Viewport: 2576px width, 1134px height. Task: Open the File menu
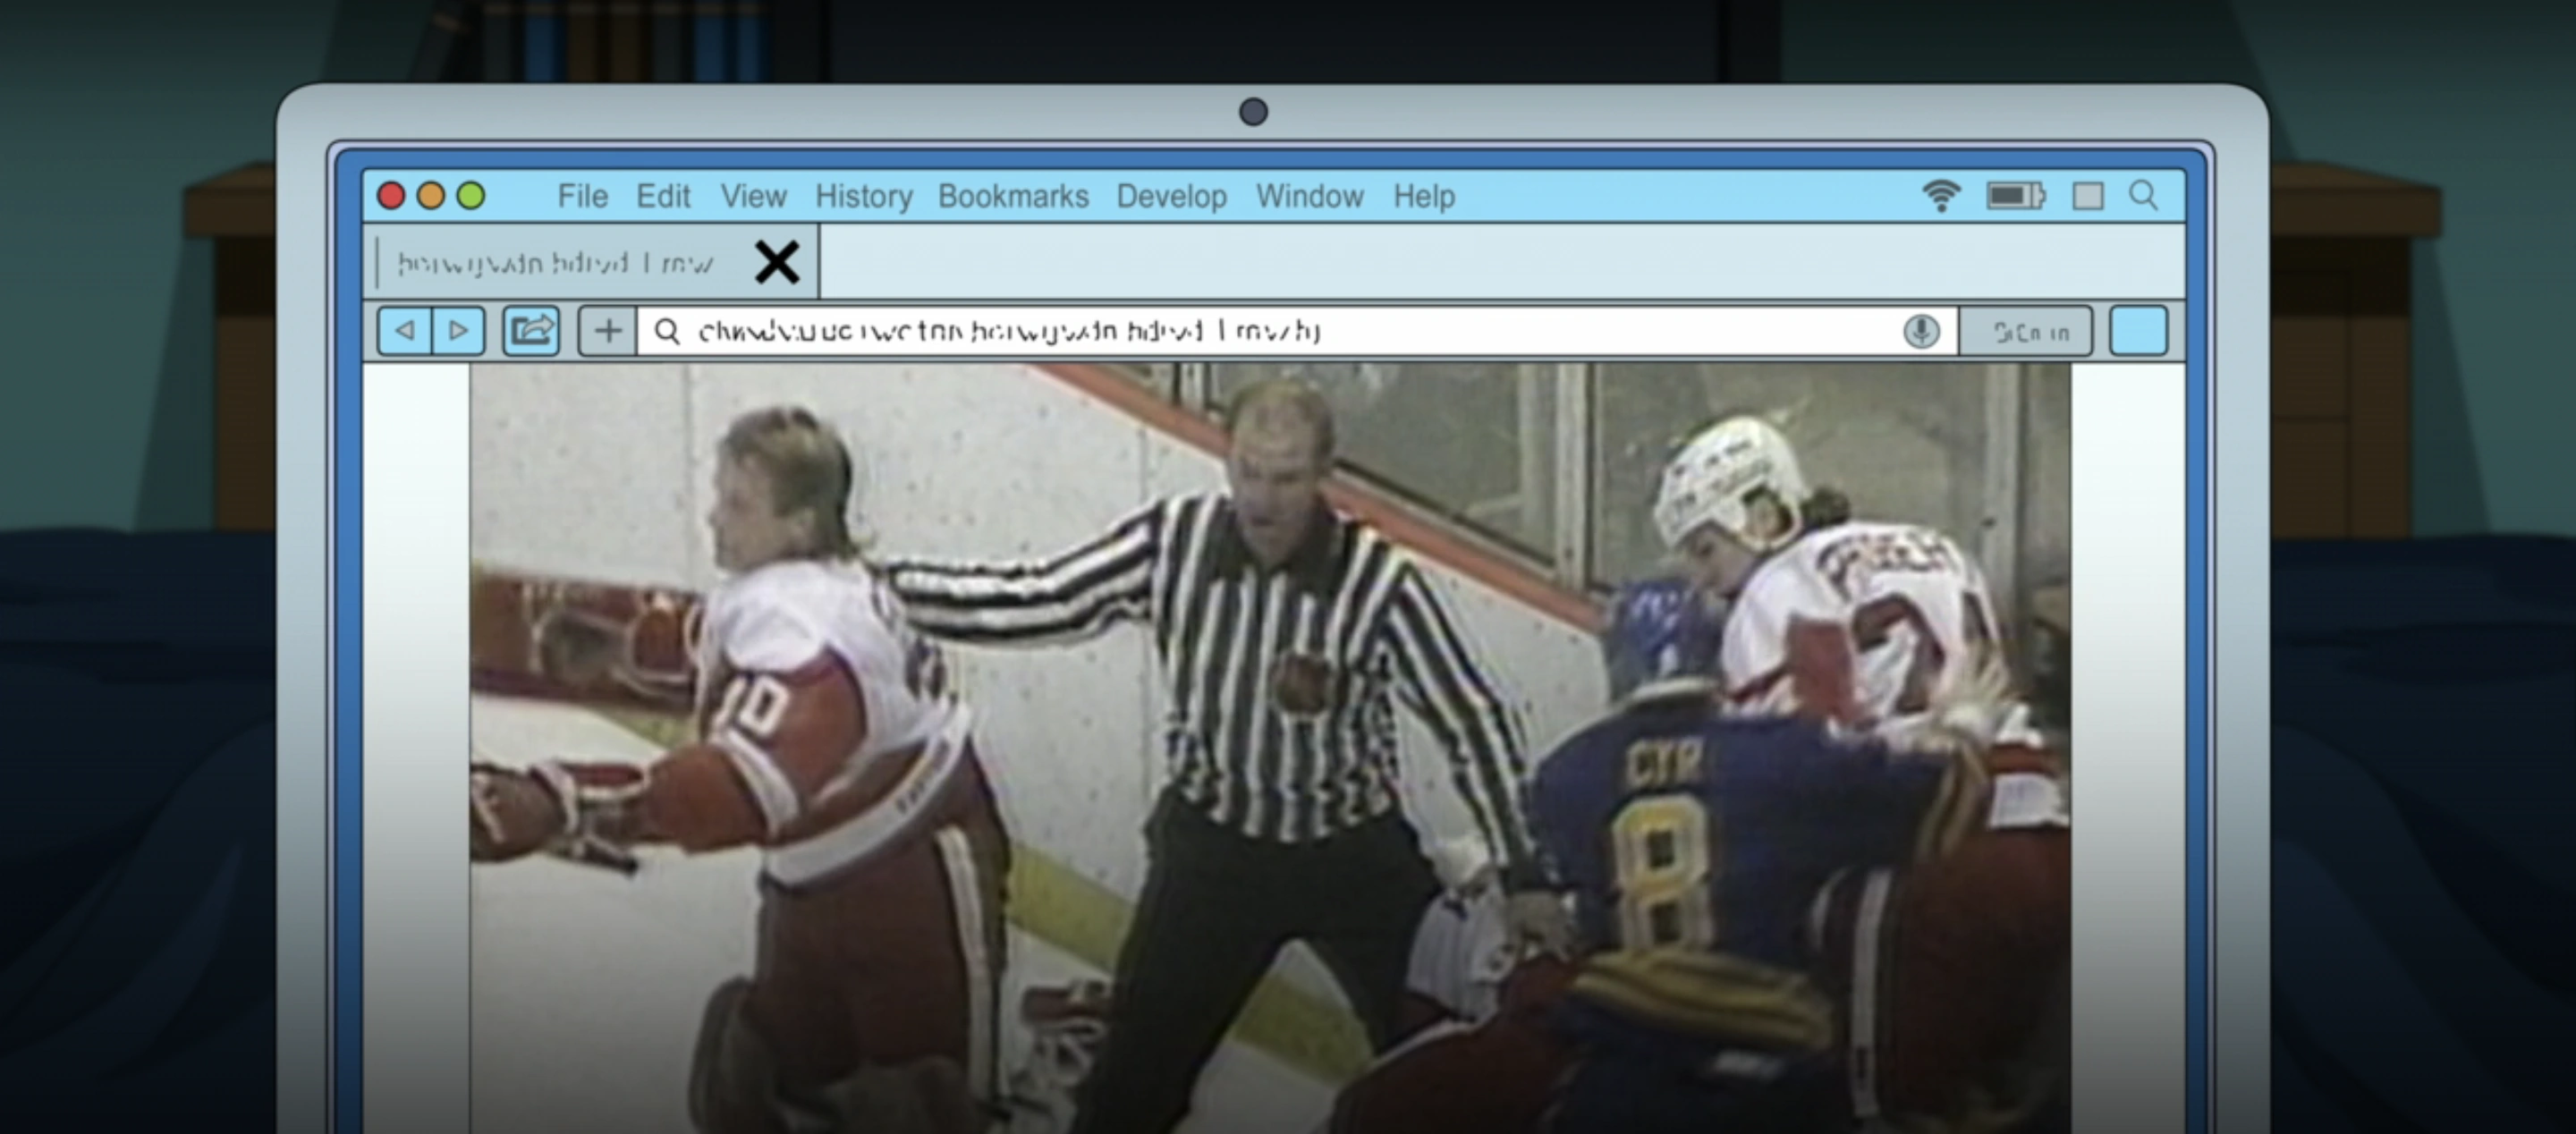(582, 196)
